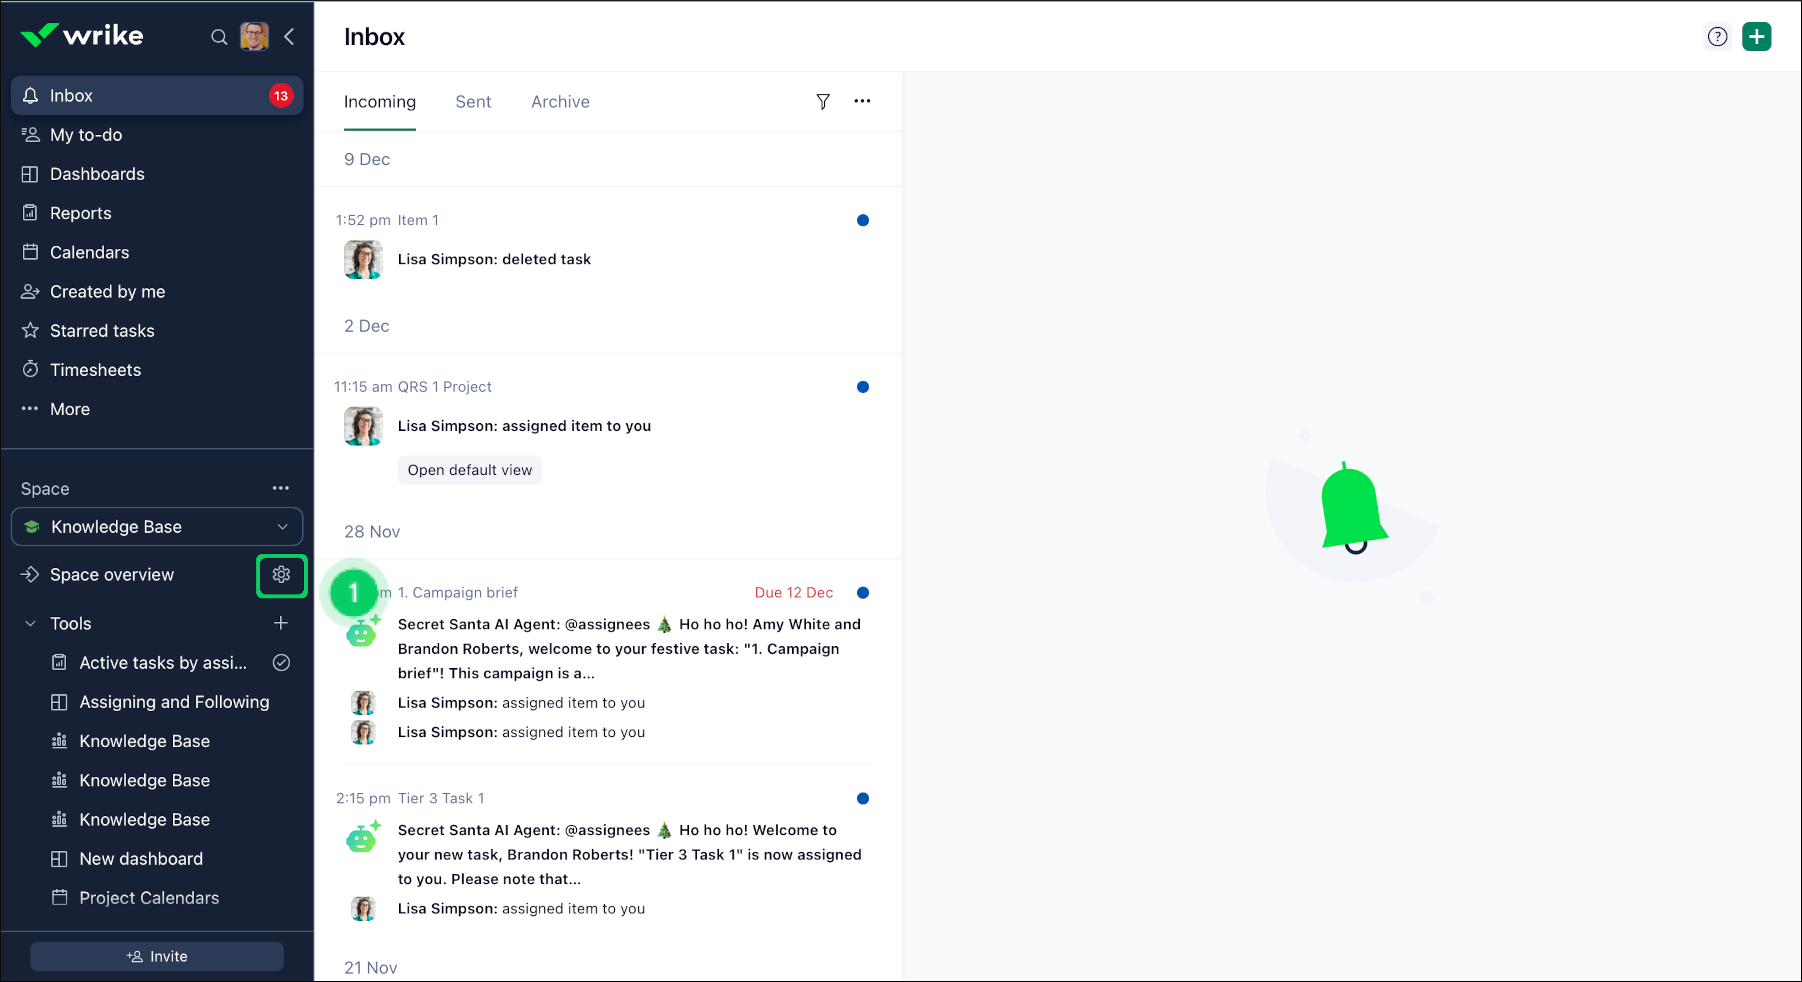Toggle unread dot on QRS 1 Project
This screenshot has width=1802, height=982.
tap(862, 387)
